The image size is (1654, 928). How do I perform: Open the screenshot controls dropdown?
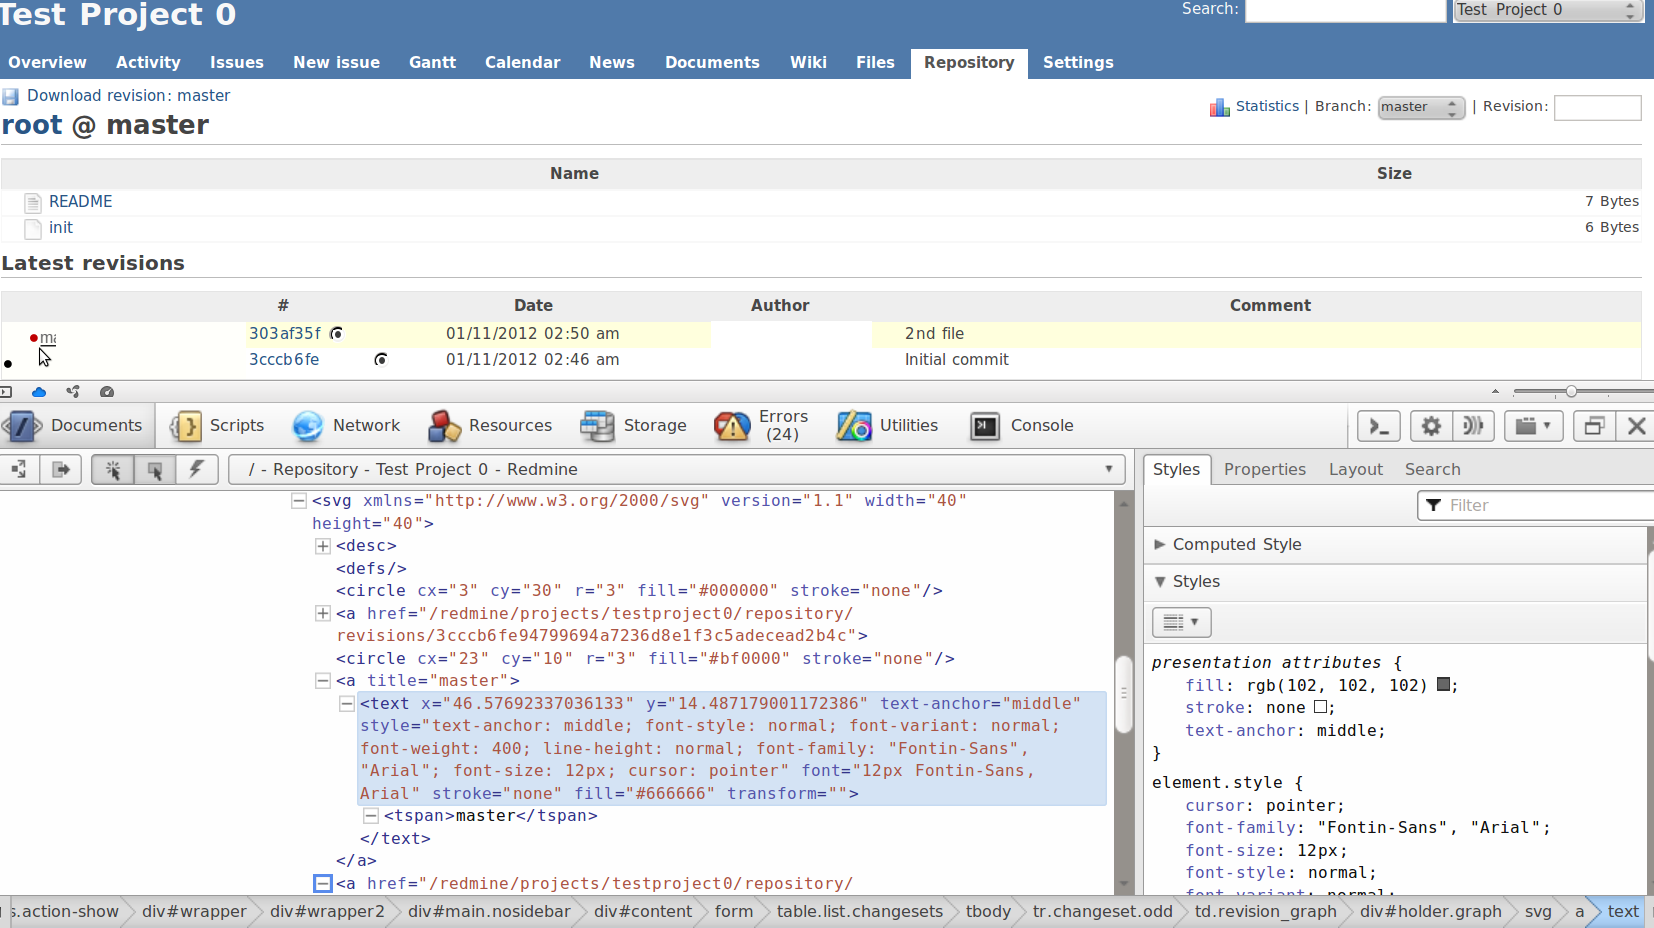pyautogui.click(x=1533, y=426)
